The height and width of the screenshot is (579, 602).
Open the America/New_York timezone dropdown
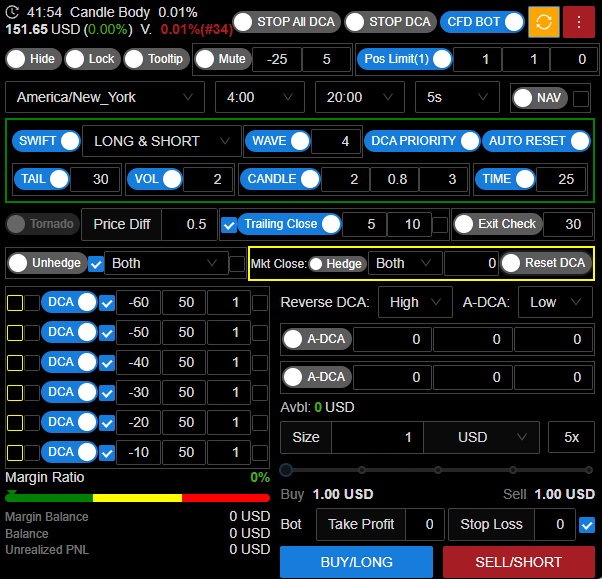tap(106, 98)
